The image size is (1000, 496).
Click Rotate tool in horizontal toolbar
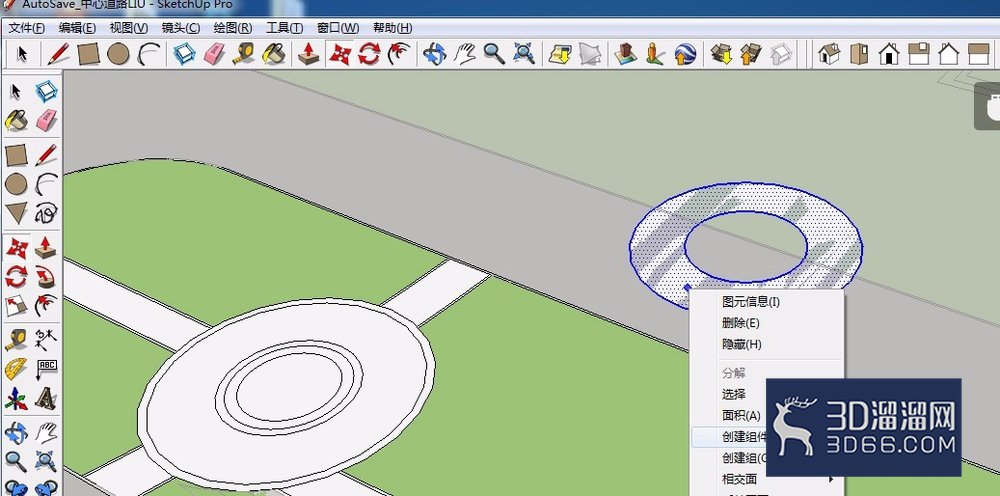pyautogui.click(x=369, y=54)
